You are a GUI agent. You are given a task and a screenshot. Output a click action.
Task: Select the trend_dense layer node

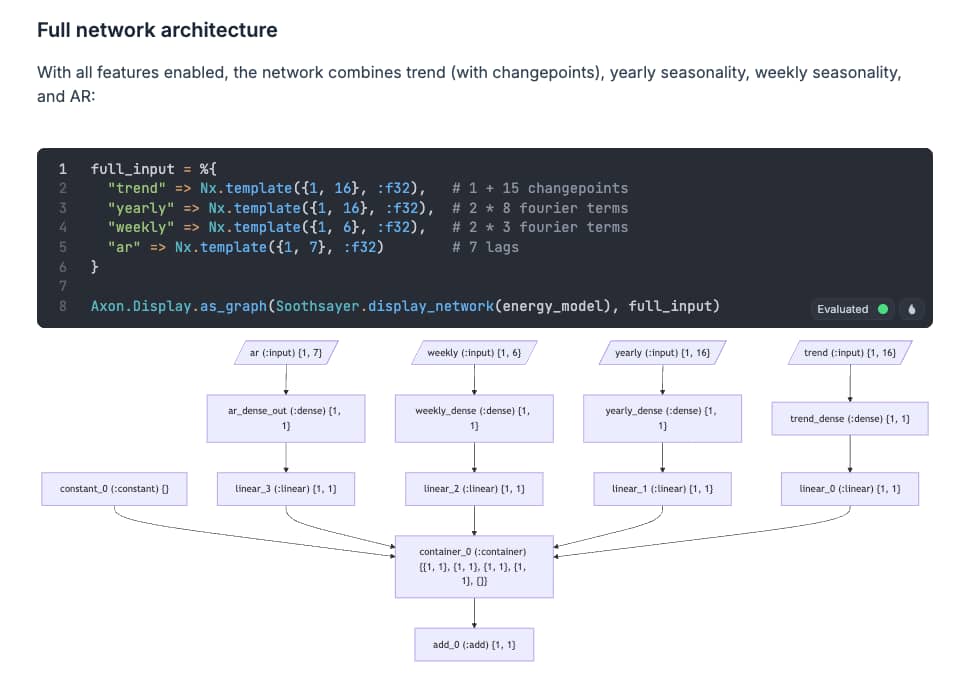[x=850, y=418]
